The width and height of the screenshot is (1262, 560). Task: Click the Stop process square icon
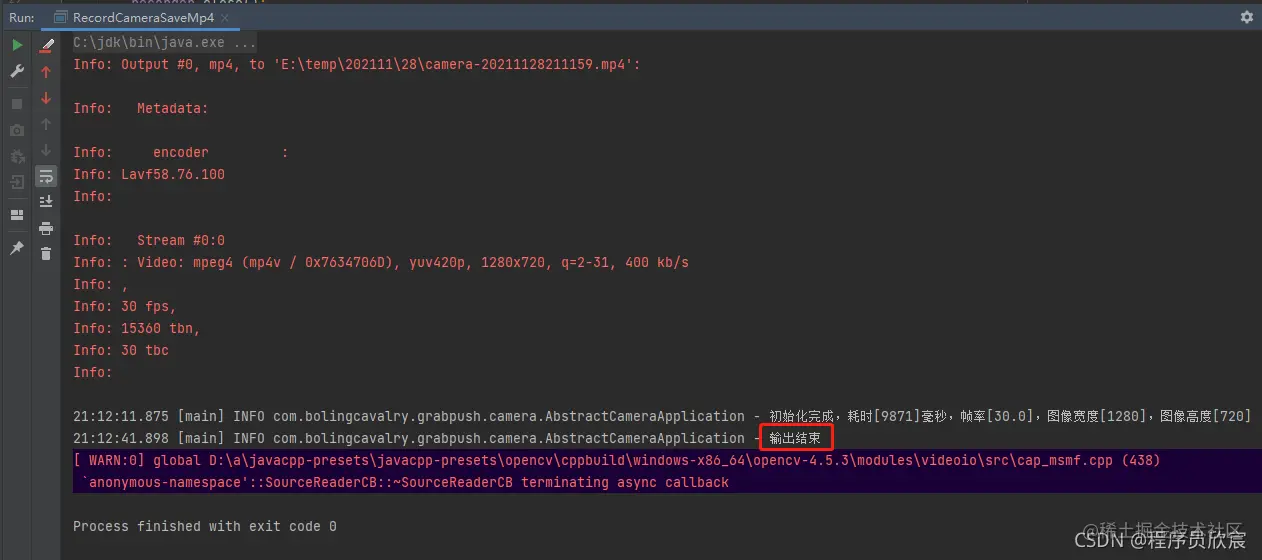(17, 104)
